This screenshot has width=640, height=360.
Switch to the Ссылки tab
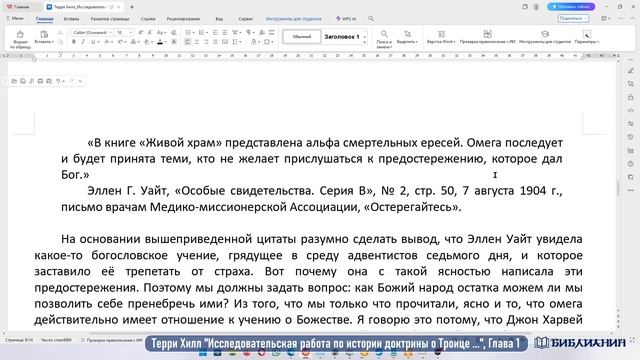coord(148,19)
